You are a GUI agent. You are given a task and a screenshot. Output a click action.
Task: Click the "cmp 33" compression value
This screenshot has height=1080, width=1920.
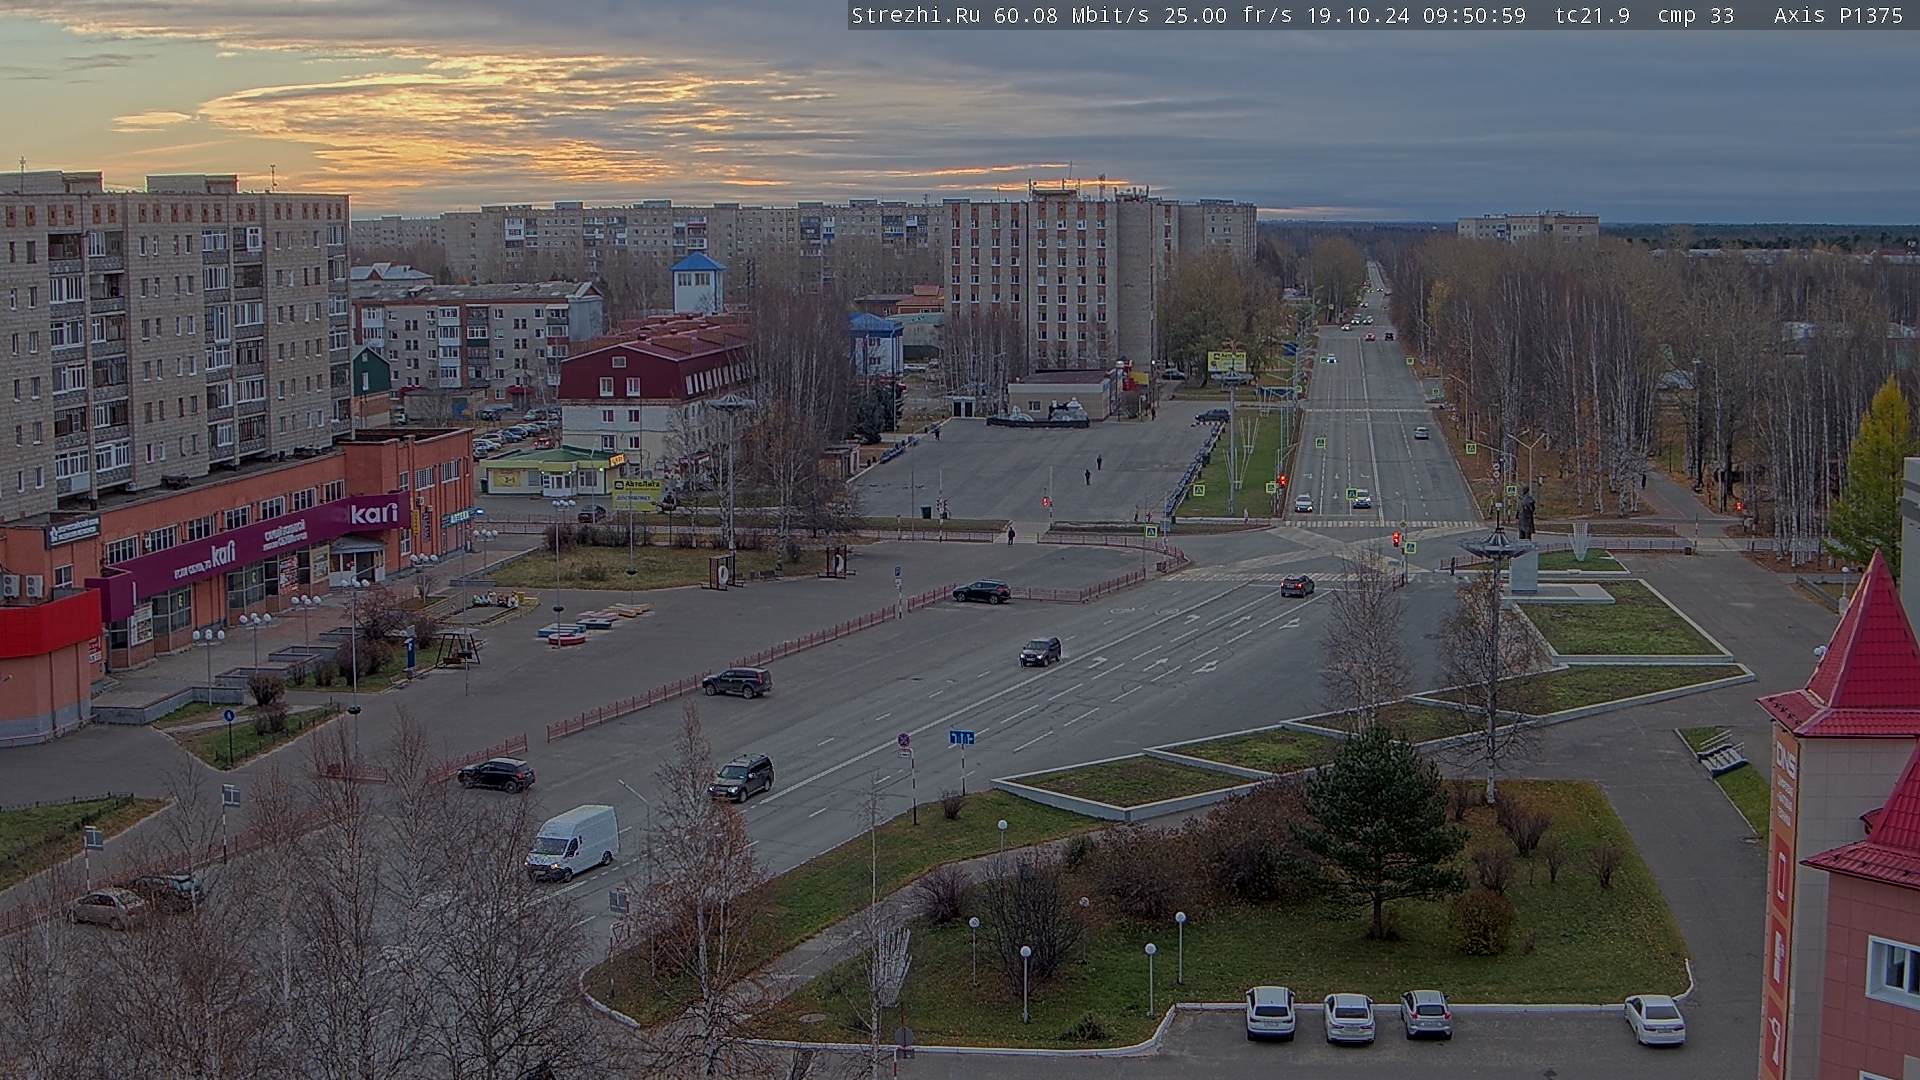1695,15
